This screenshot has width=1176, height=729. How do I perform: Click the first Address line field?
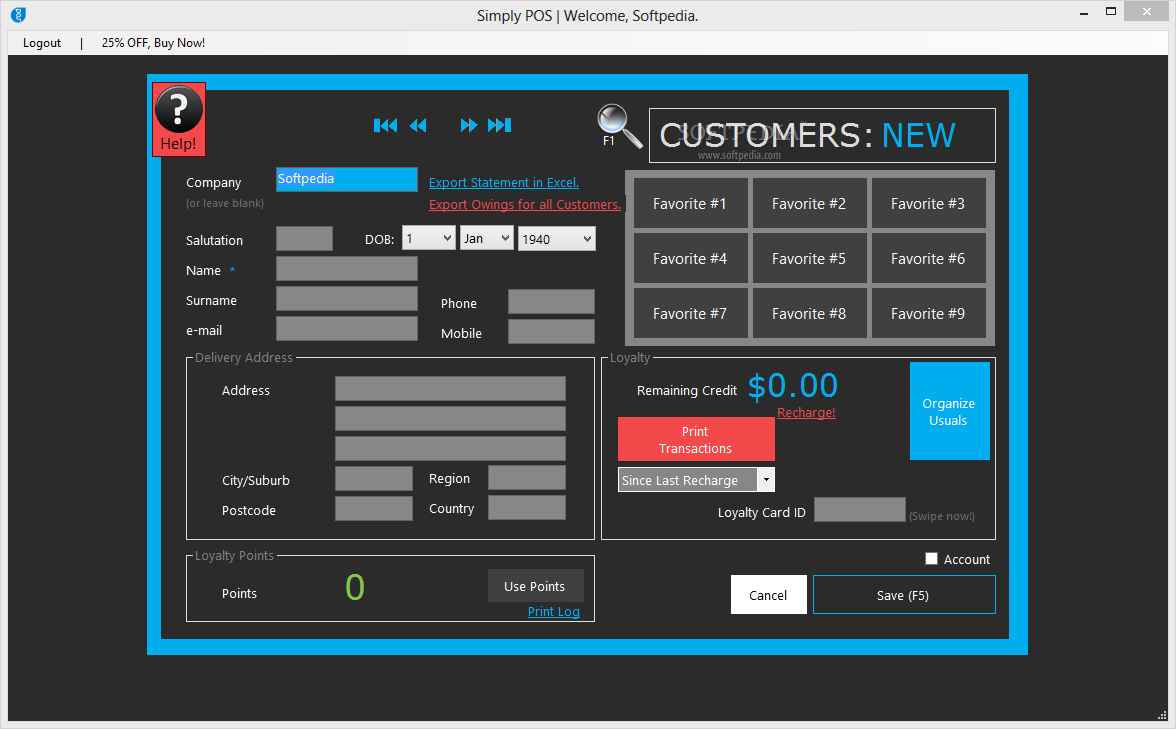[x=450, y=388]
